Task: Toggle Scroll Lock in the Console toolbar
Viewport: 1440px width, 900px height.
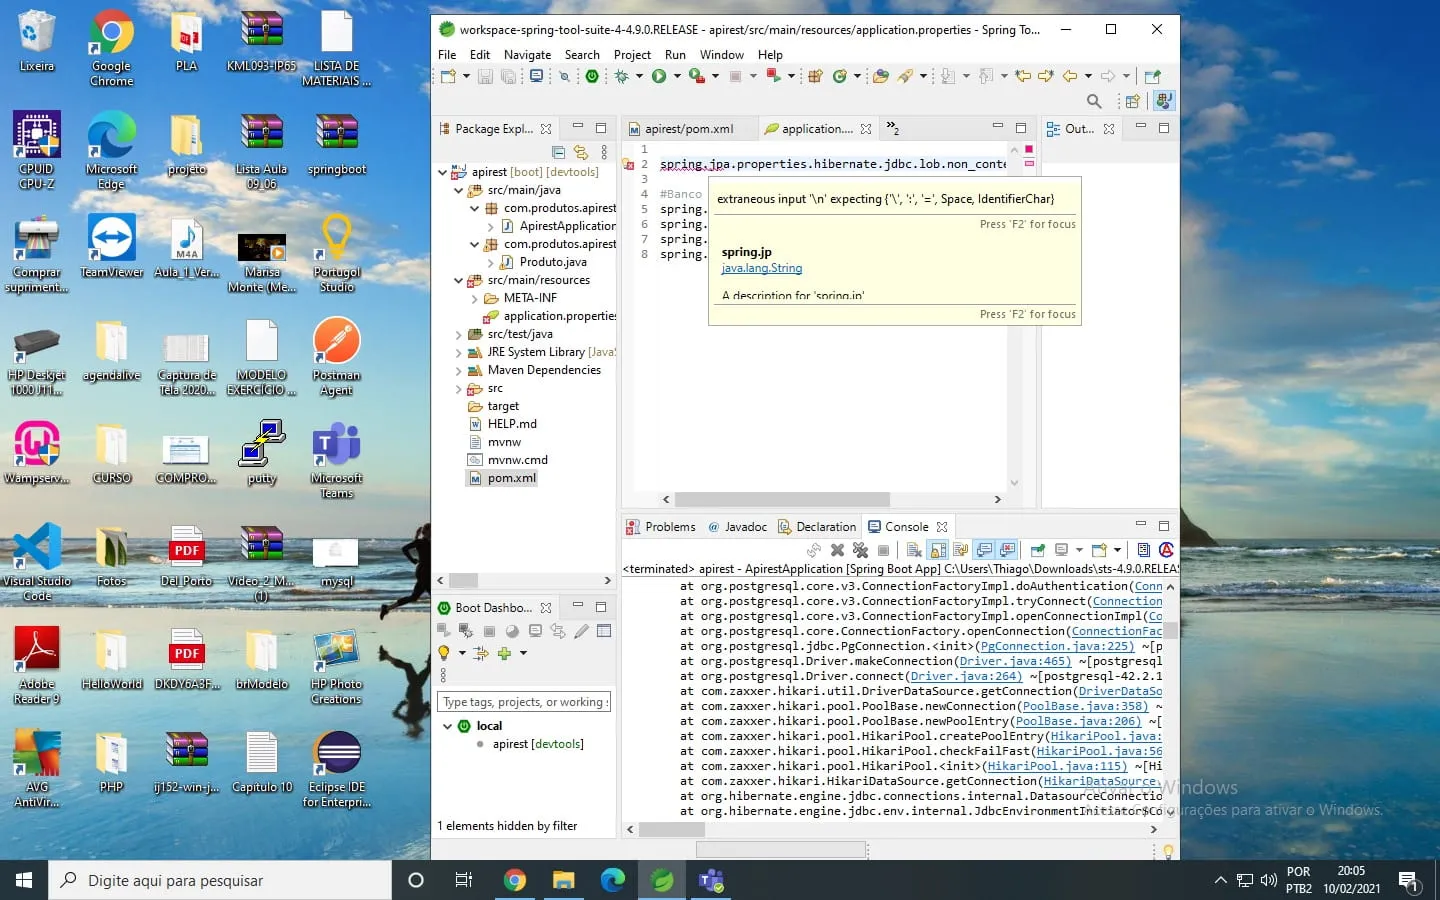Action: (938, 550)
